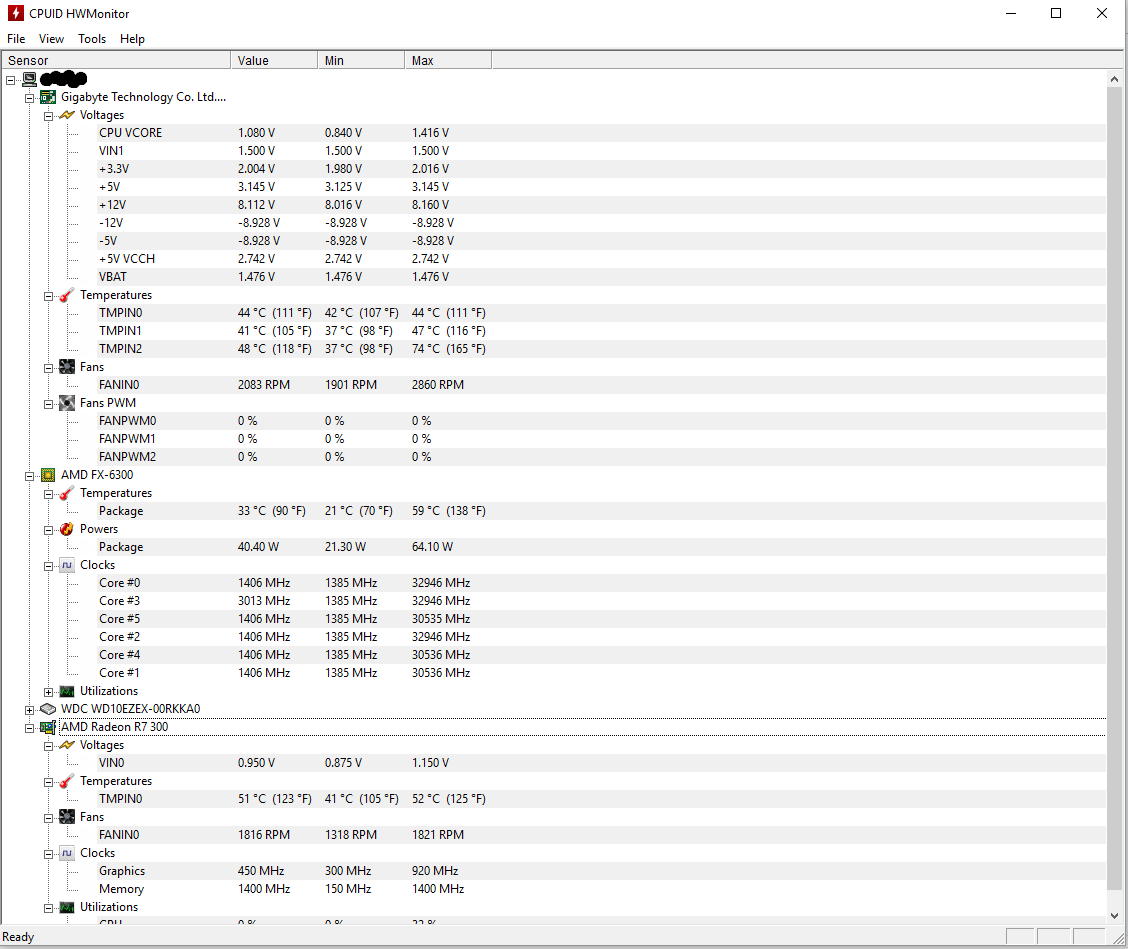Expand the FX-6300 Utilizations group
This screenshot has width=1128, height=949.
tap(48, 691)
